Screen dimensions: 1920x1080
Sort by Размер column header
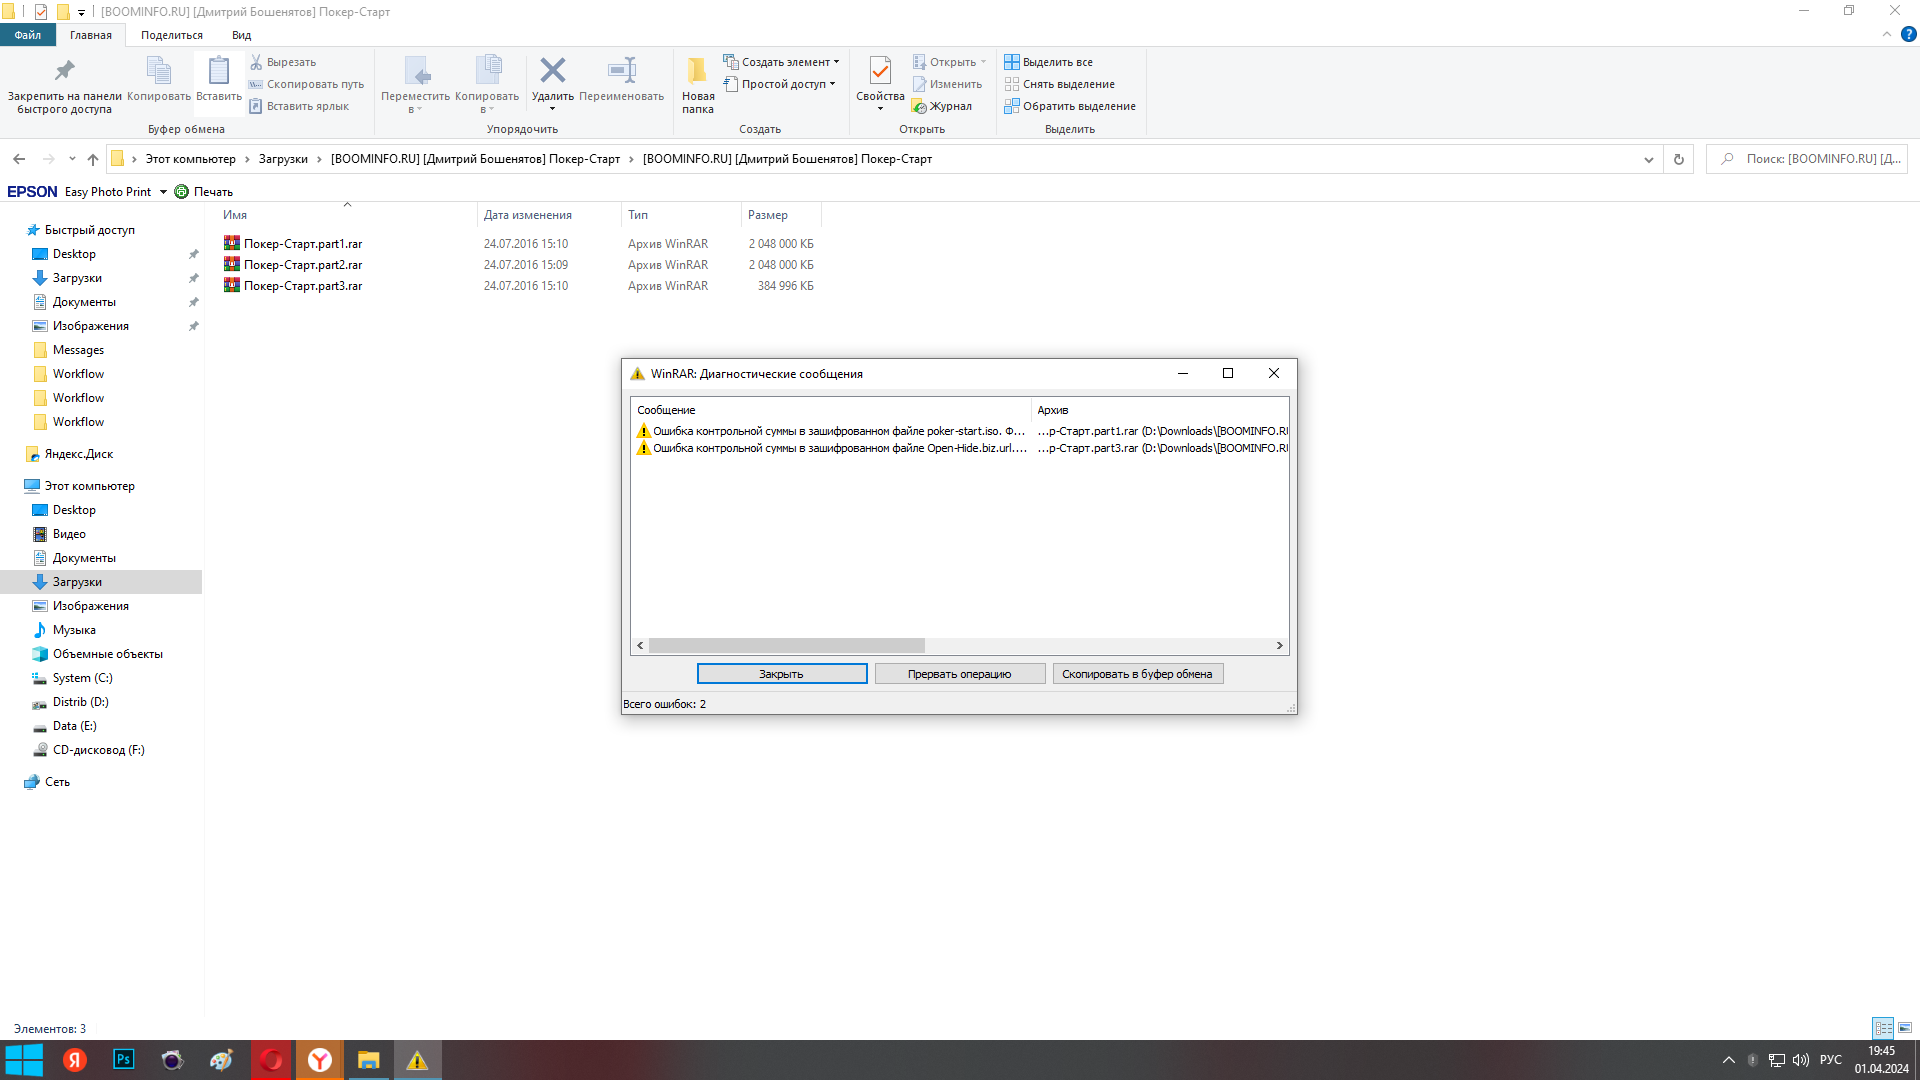tap(781, 215)
